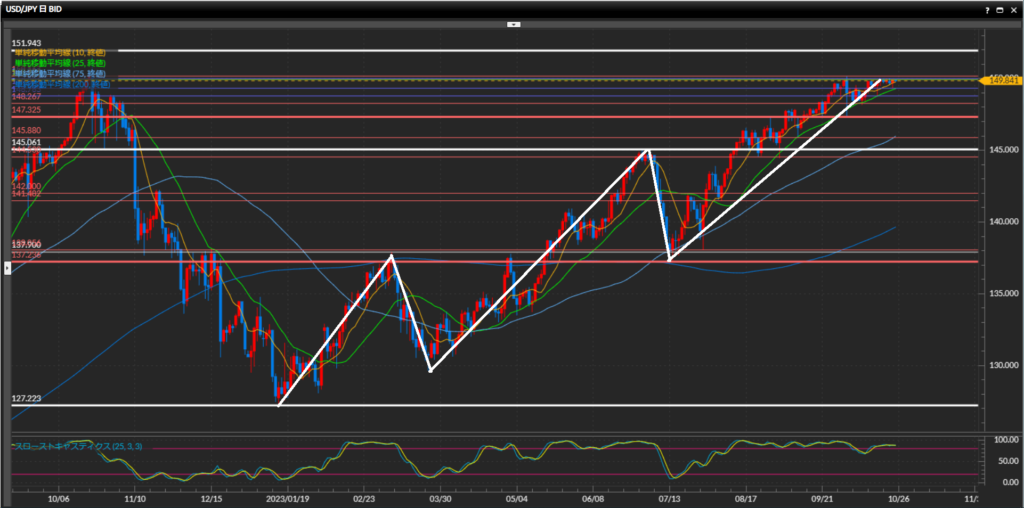Close the USD/JPY chart window

(x=1013, y=8)
